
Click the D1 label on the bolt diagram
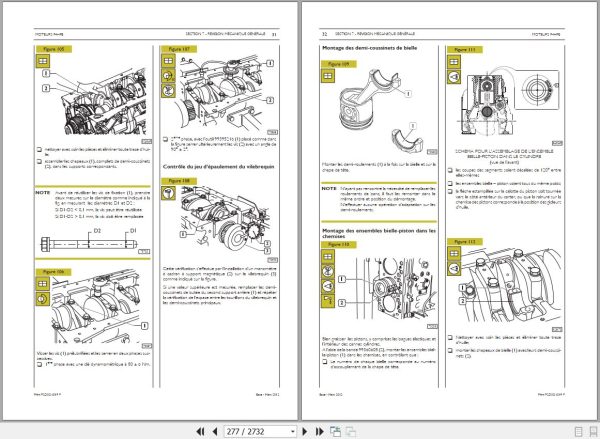click(x=133, y=231)
